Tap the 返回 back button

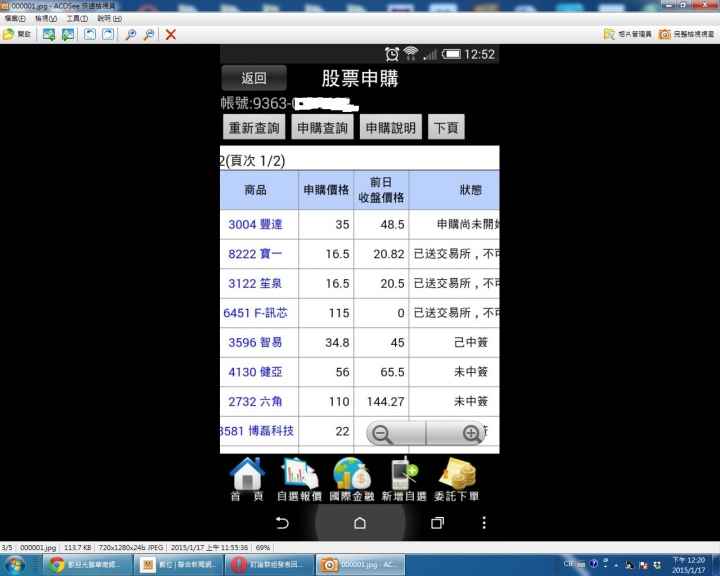[x=254, y=78]
